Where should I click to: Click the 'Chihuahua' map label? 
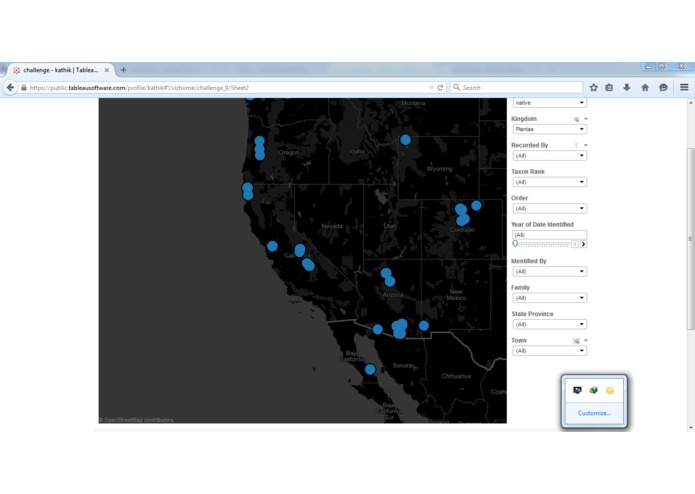456,376
